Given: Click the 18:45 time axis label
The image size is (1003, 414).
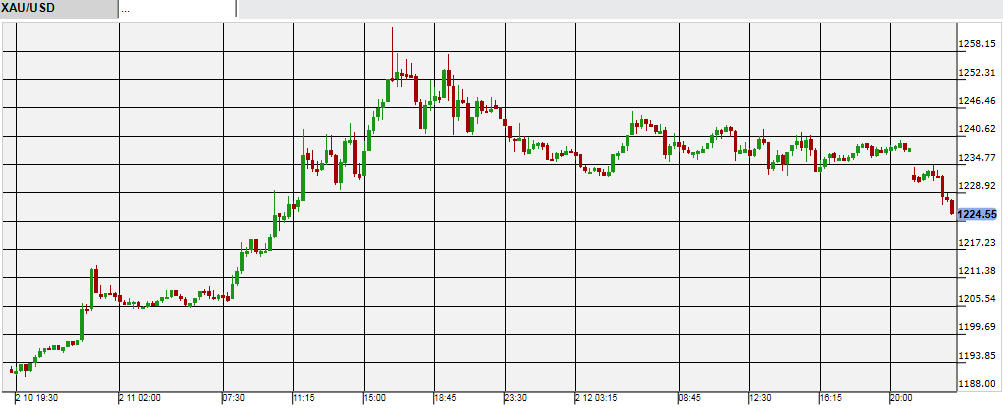Looking at the screenshot, I should pos(445,398).
